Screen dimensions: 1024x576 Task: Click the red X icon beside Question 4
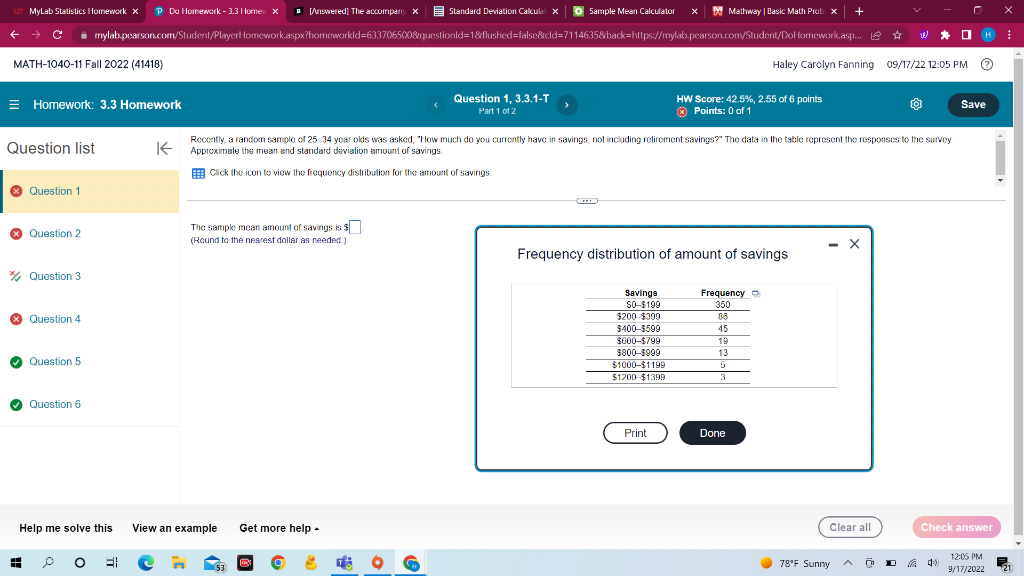[17, 318]
